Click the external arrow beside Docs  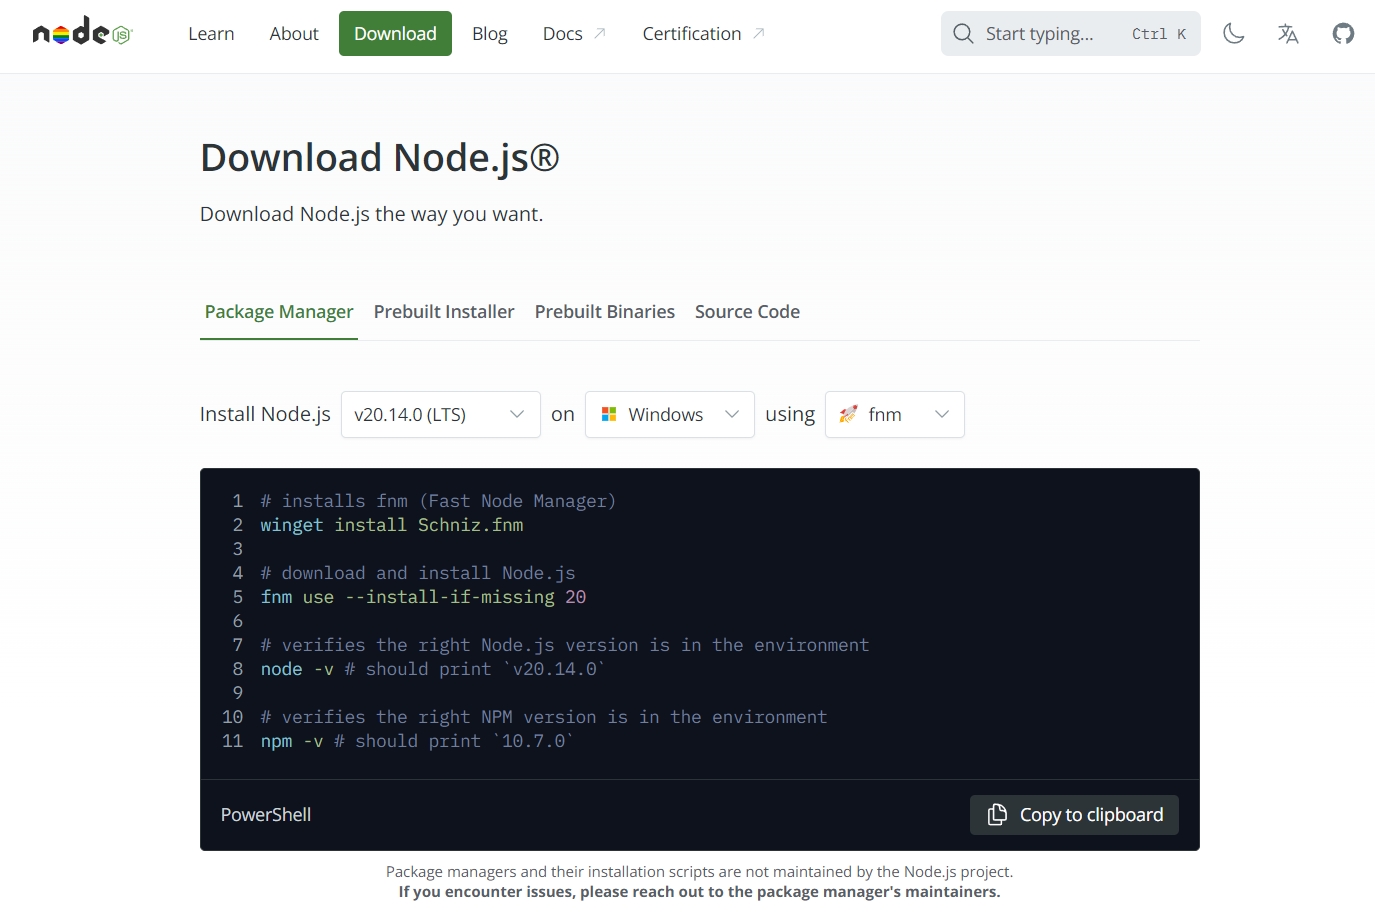coord(600,34)
